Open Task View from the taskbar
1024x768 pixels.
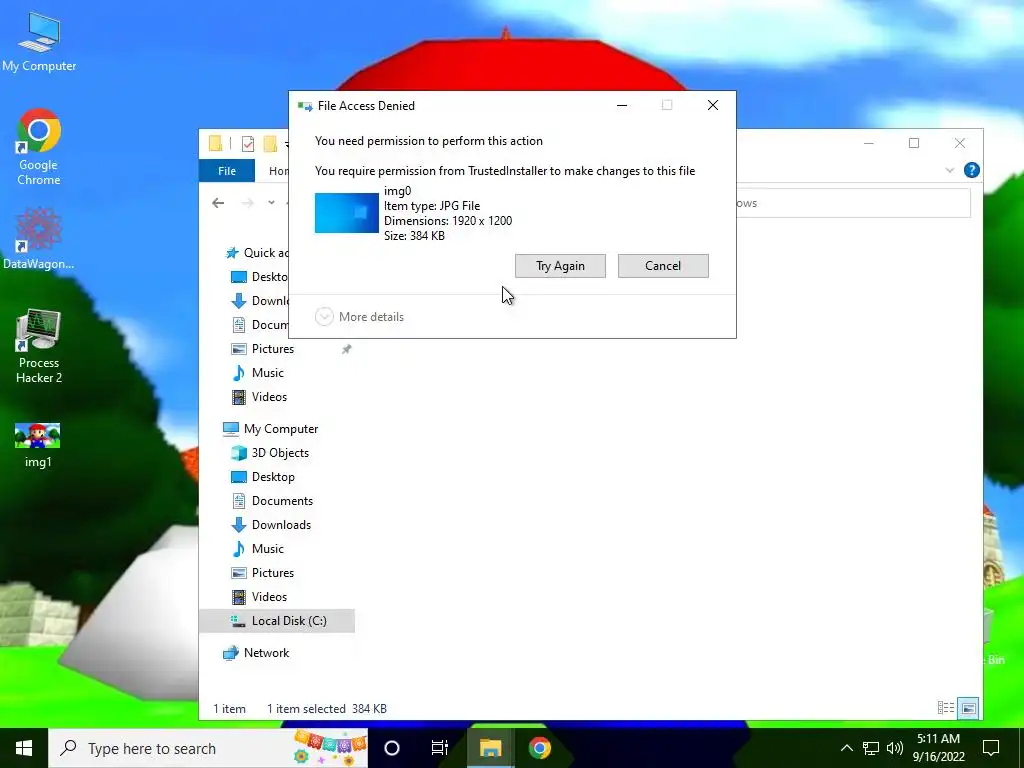[x=440, y=748]
